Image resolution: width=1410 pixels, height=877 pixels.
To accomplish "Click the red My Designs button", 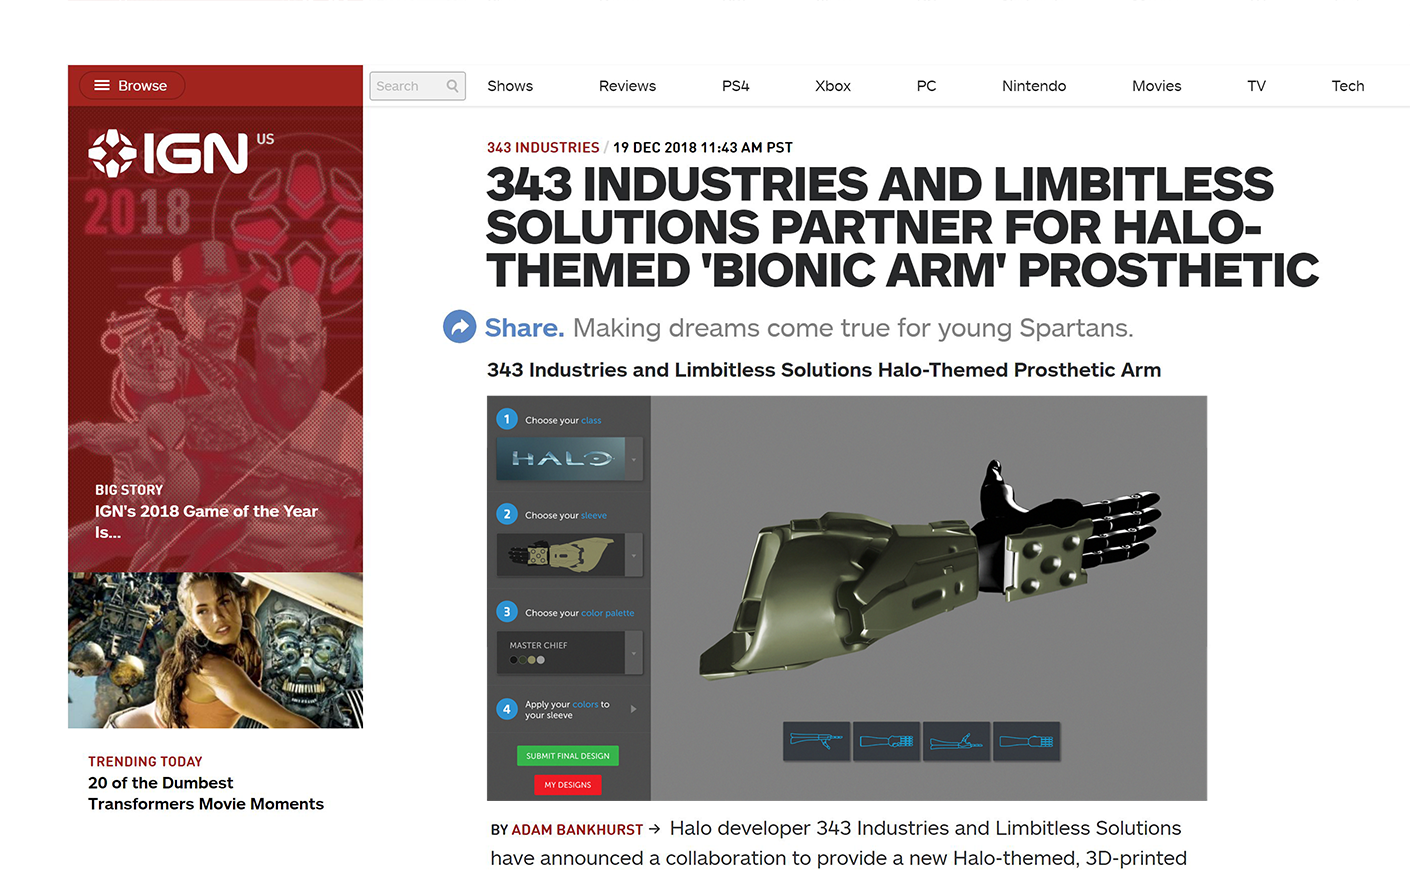I will pos(567,785).
